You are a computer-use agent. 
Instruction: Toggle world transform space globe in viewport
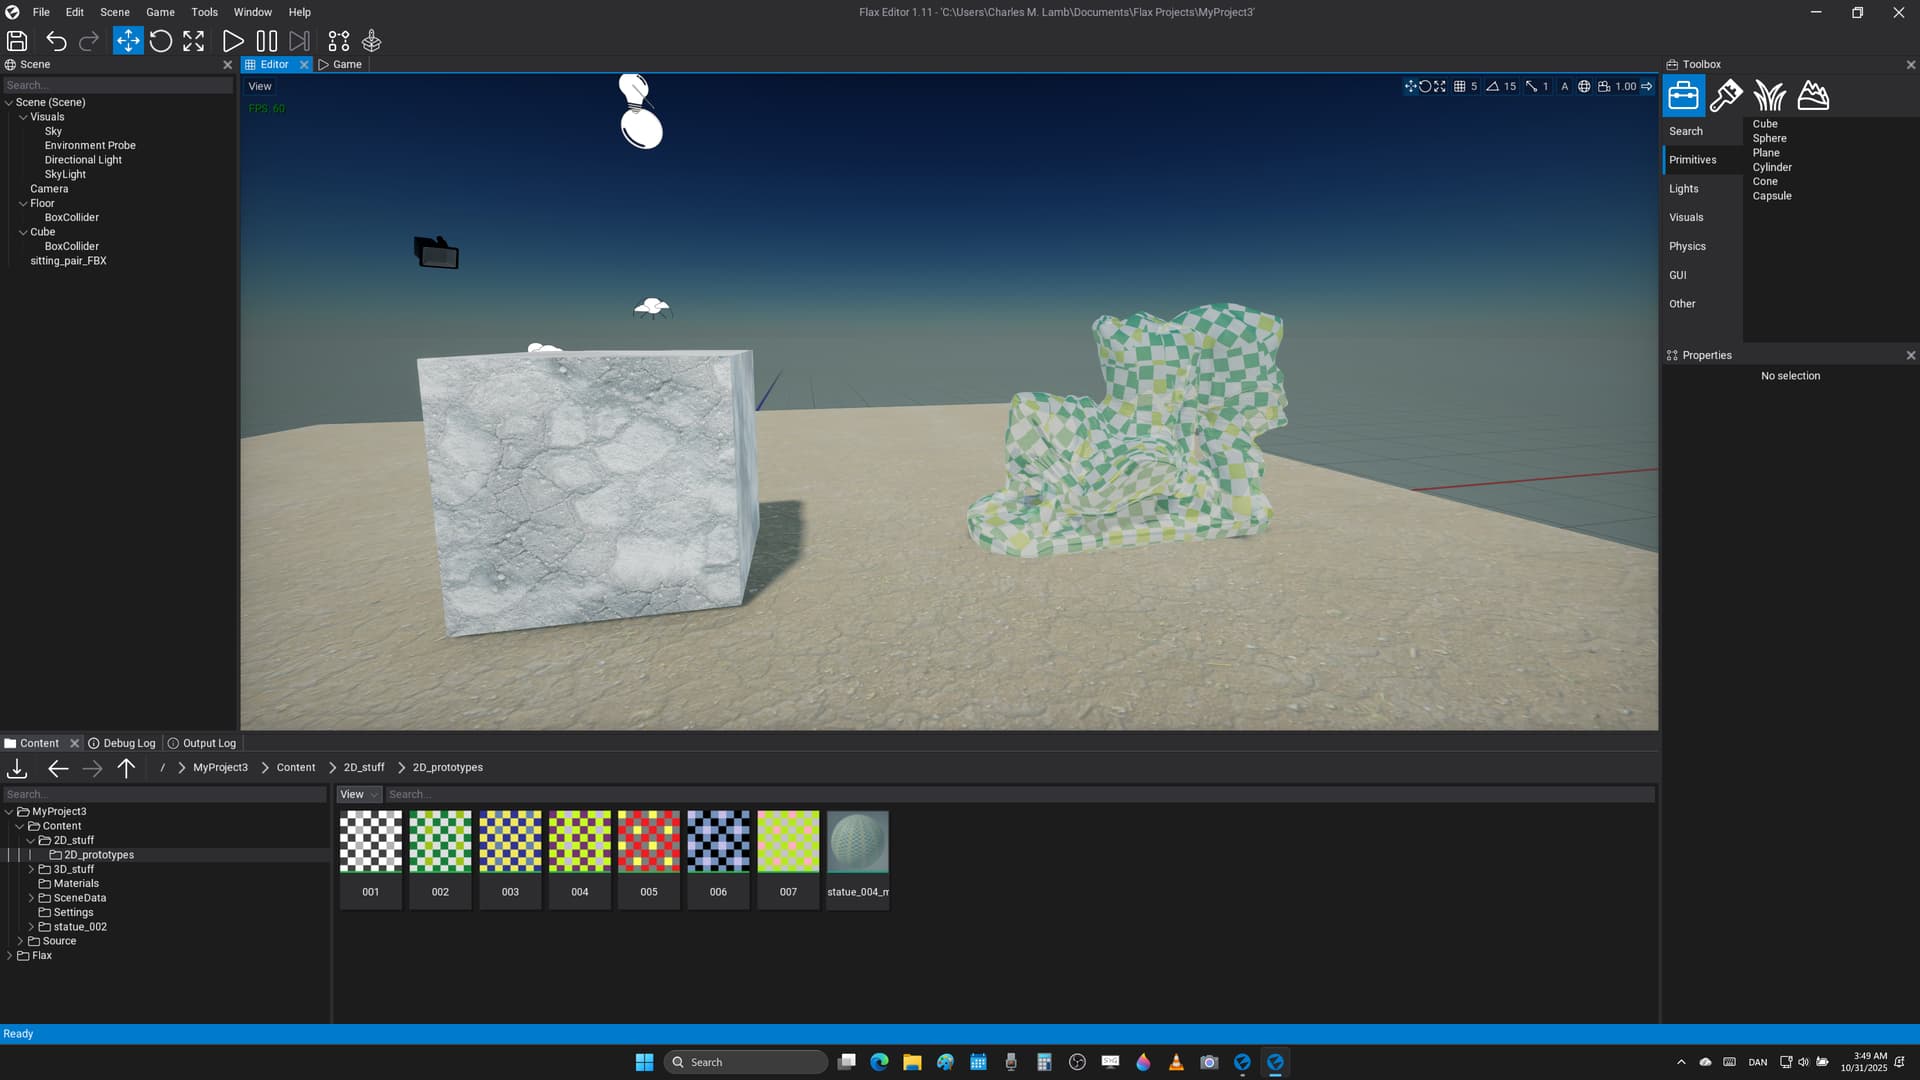(x=1584, y=87)
